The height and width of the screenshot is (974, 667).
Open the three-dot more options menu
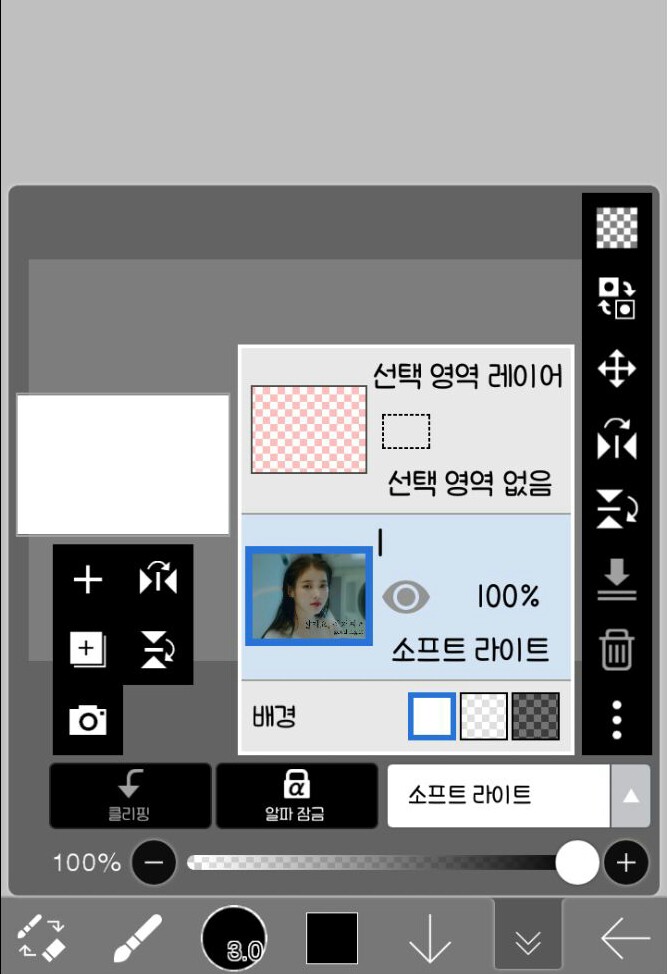[617, 719]
